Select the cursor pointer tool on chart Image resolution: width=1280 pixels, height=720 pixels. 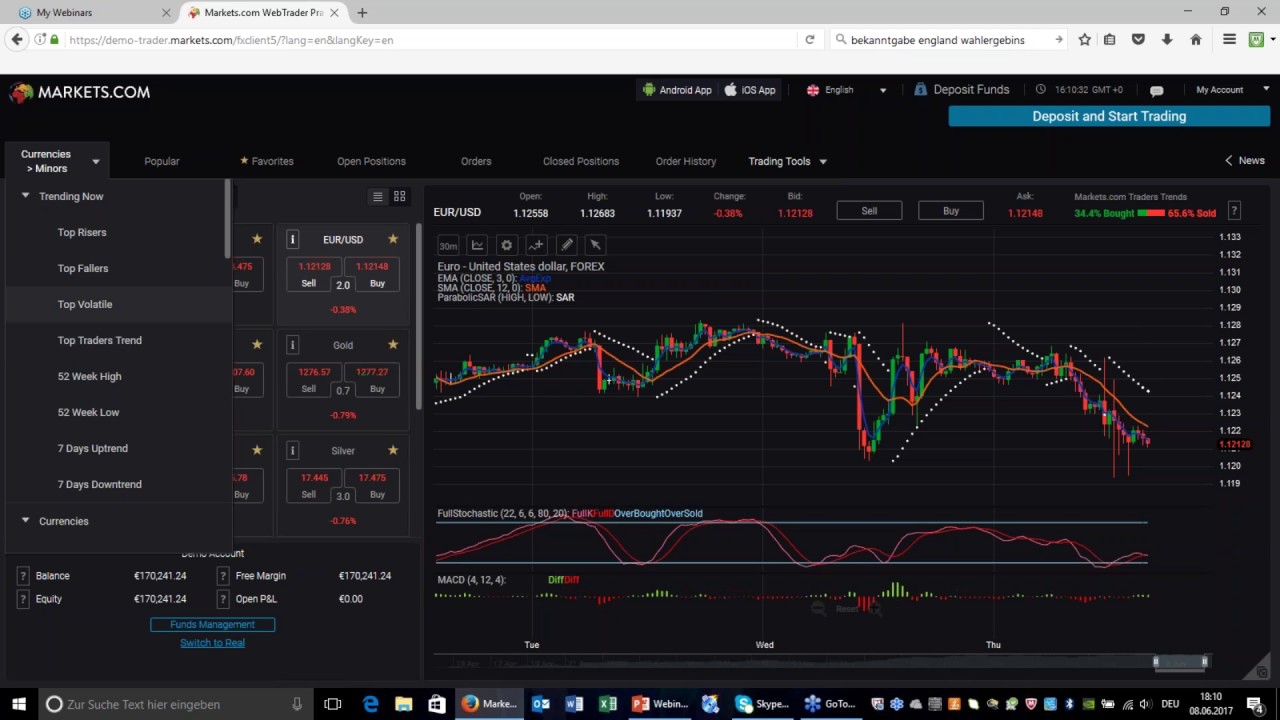pos(596,245)
